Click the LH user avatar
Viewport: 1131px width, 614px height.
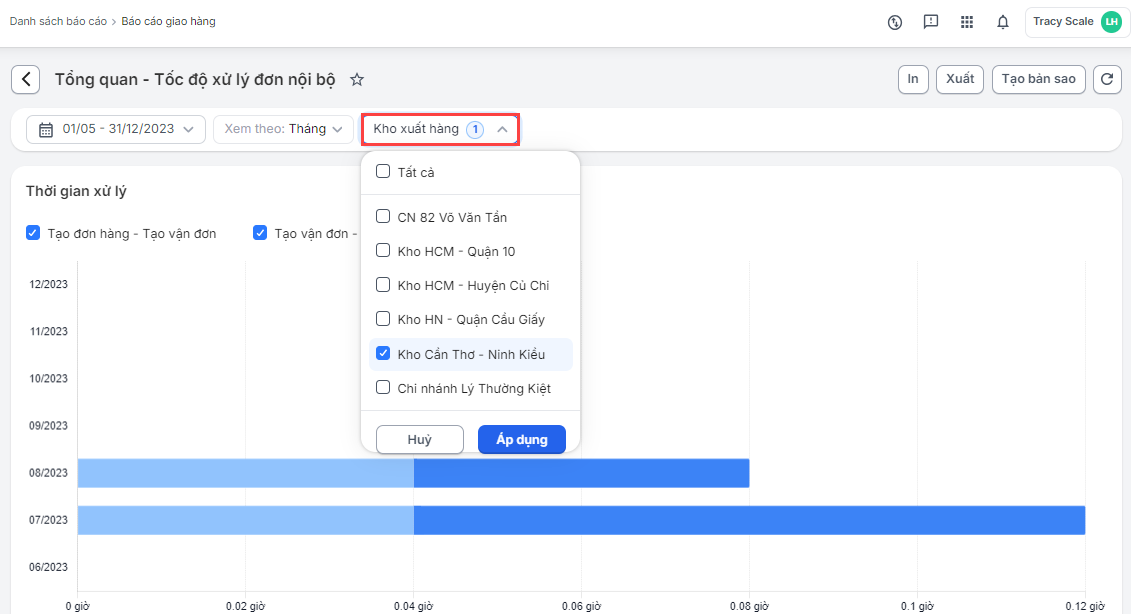tap(1111, 22)
